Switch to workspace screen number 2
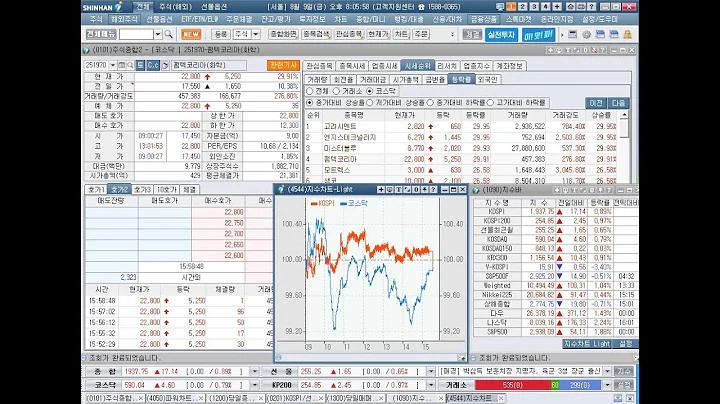Screen dimensions: 720x404 (x=523, y=7)
